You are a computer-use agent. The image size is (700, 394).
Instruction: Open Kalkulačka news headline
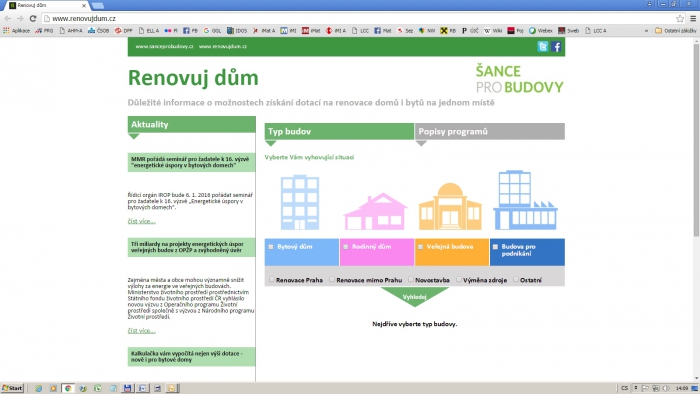point(192,357)
